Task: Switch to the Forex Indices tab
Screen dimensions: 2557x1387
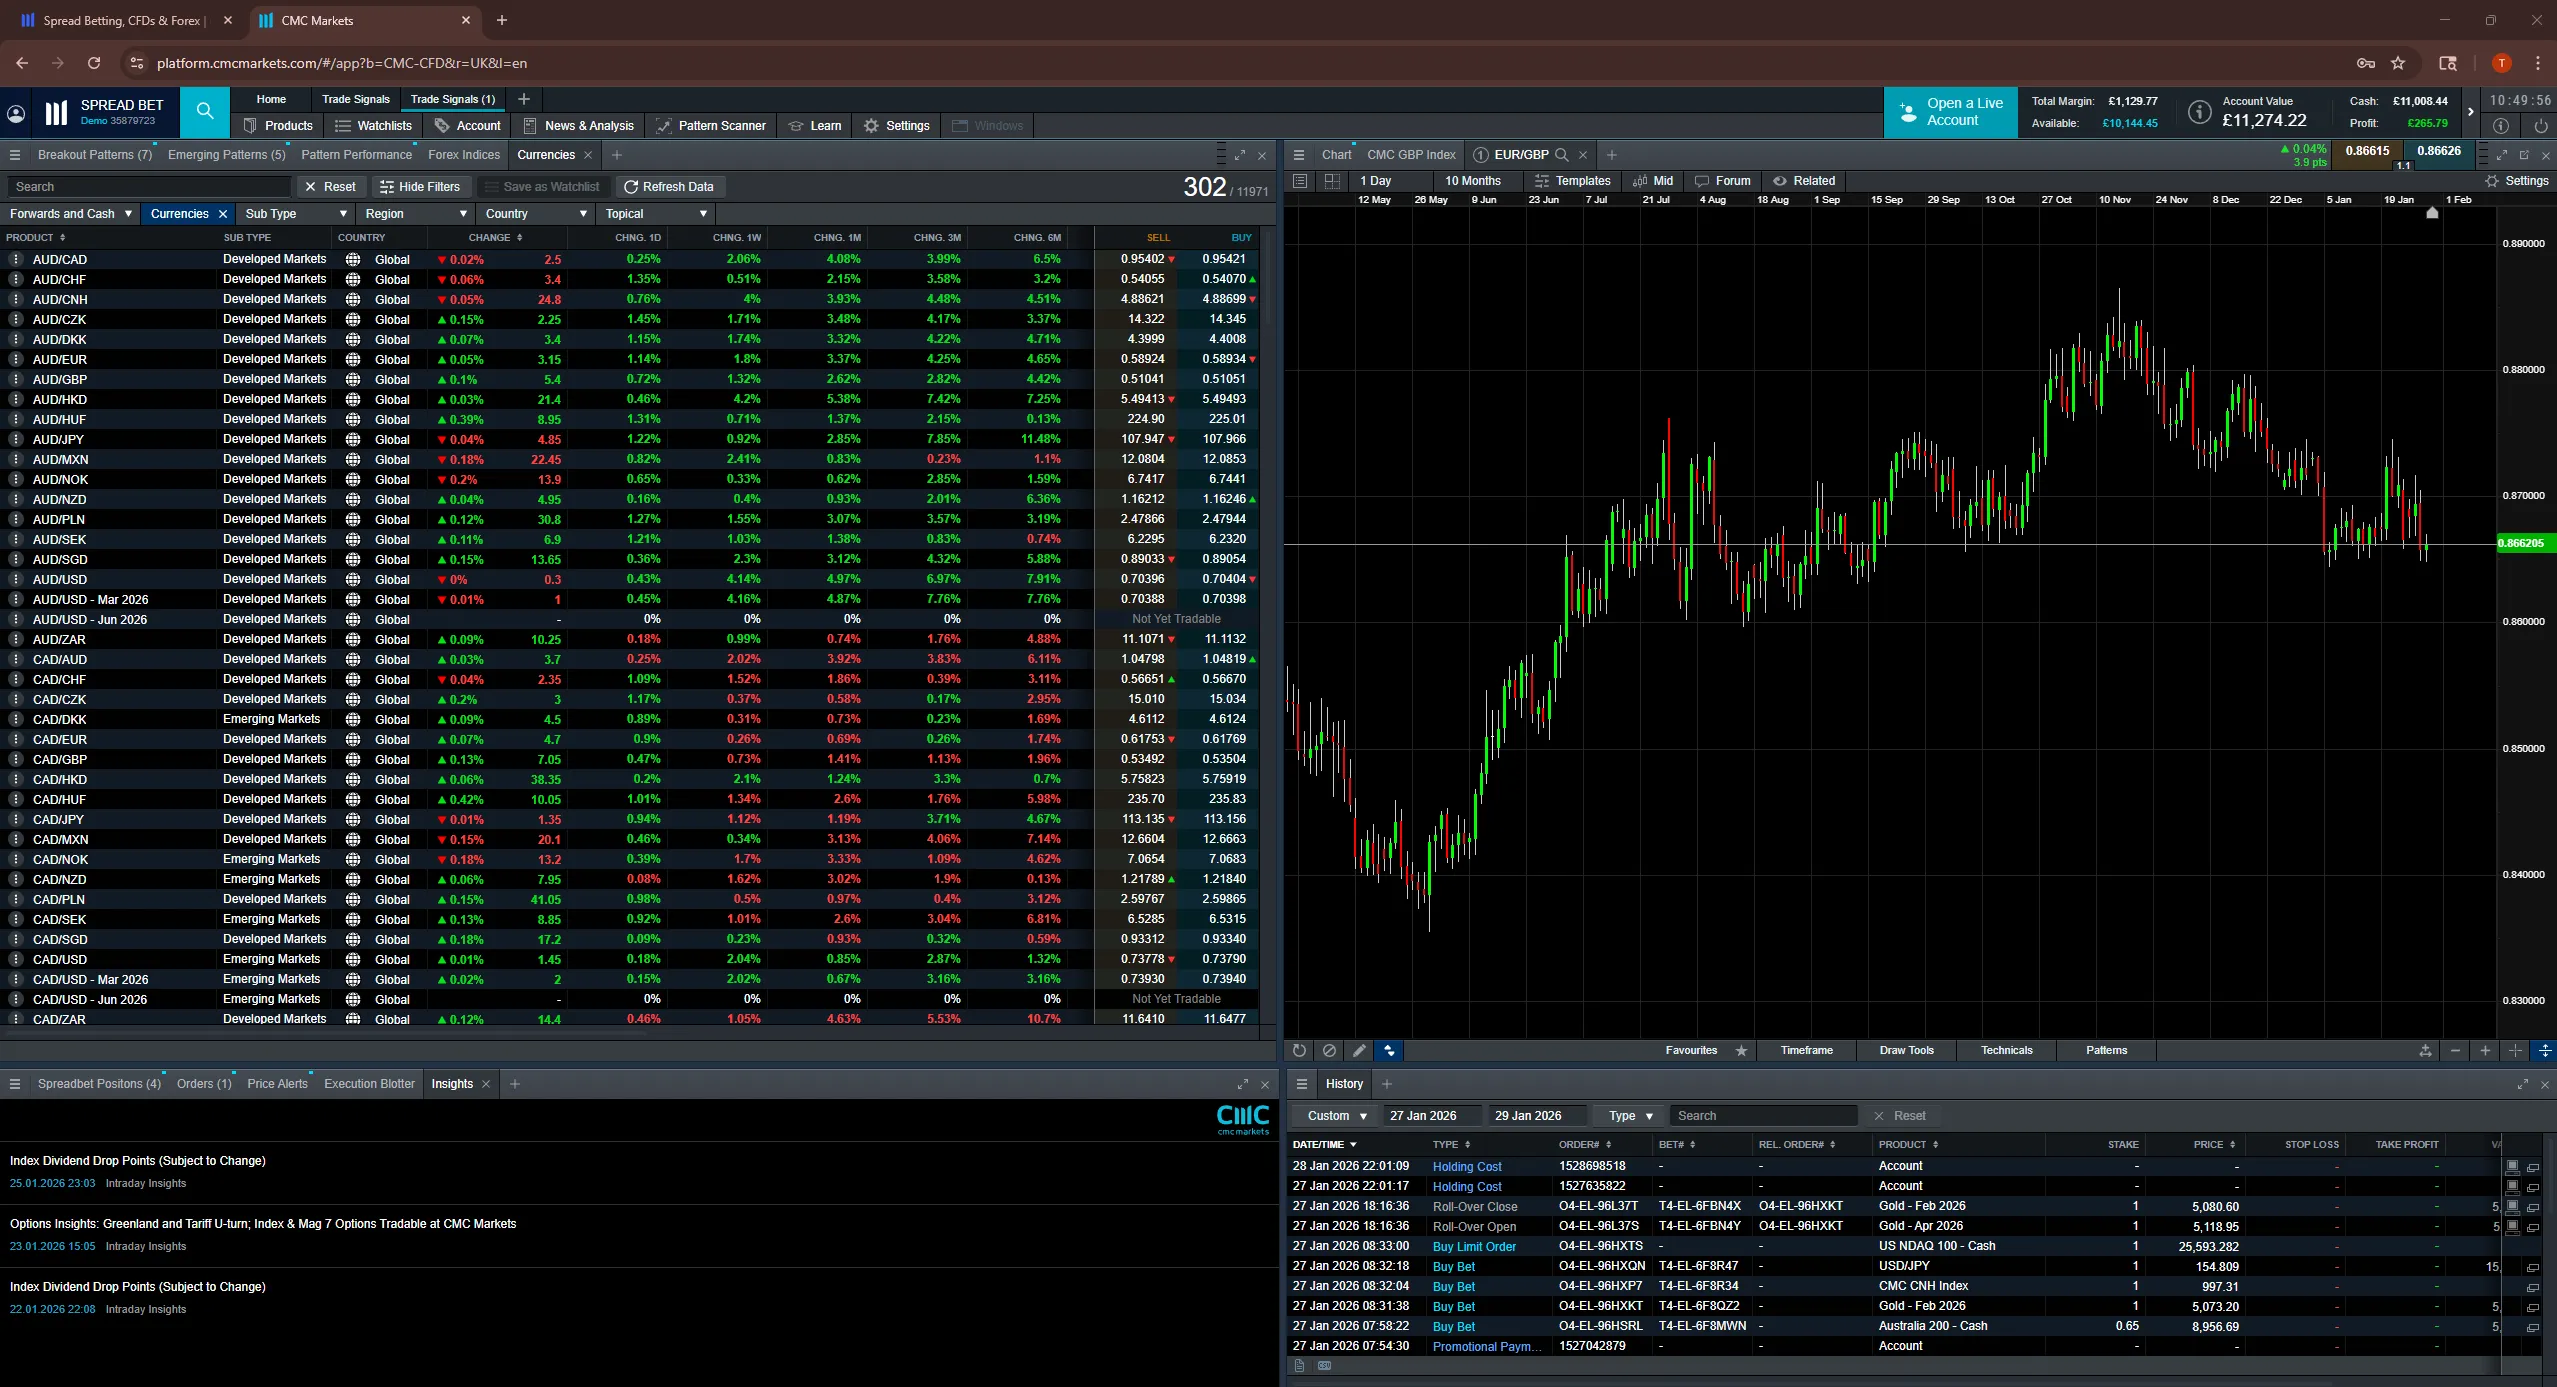Action: click(x=464, y=155)
